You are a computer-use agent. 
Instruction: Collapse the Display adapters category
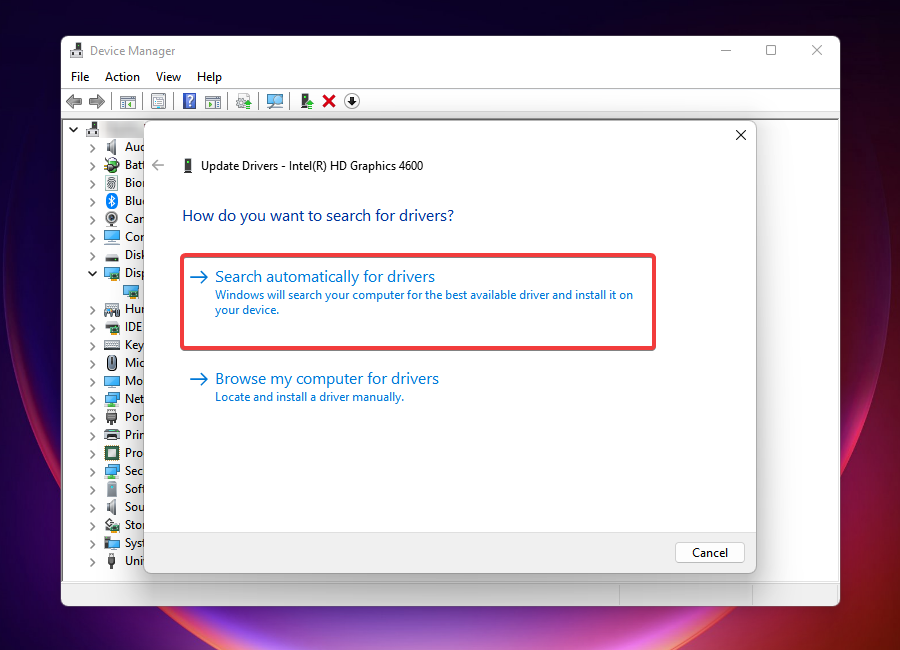coord(92,273)
